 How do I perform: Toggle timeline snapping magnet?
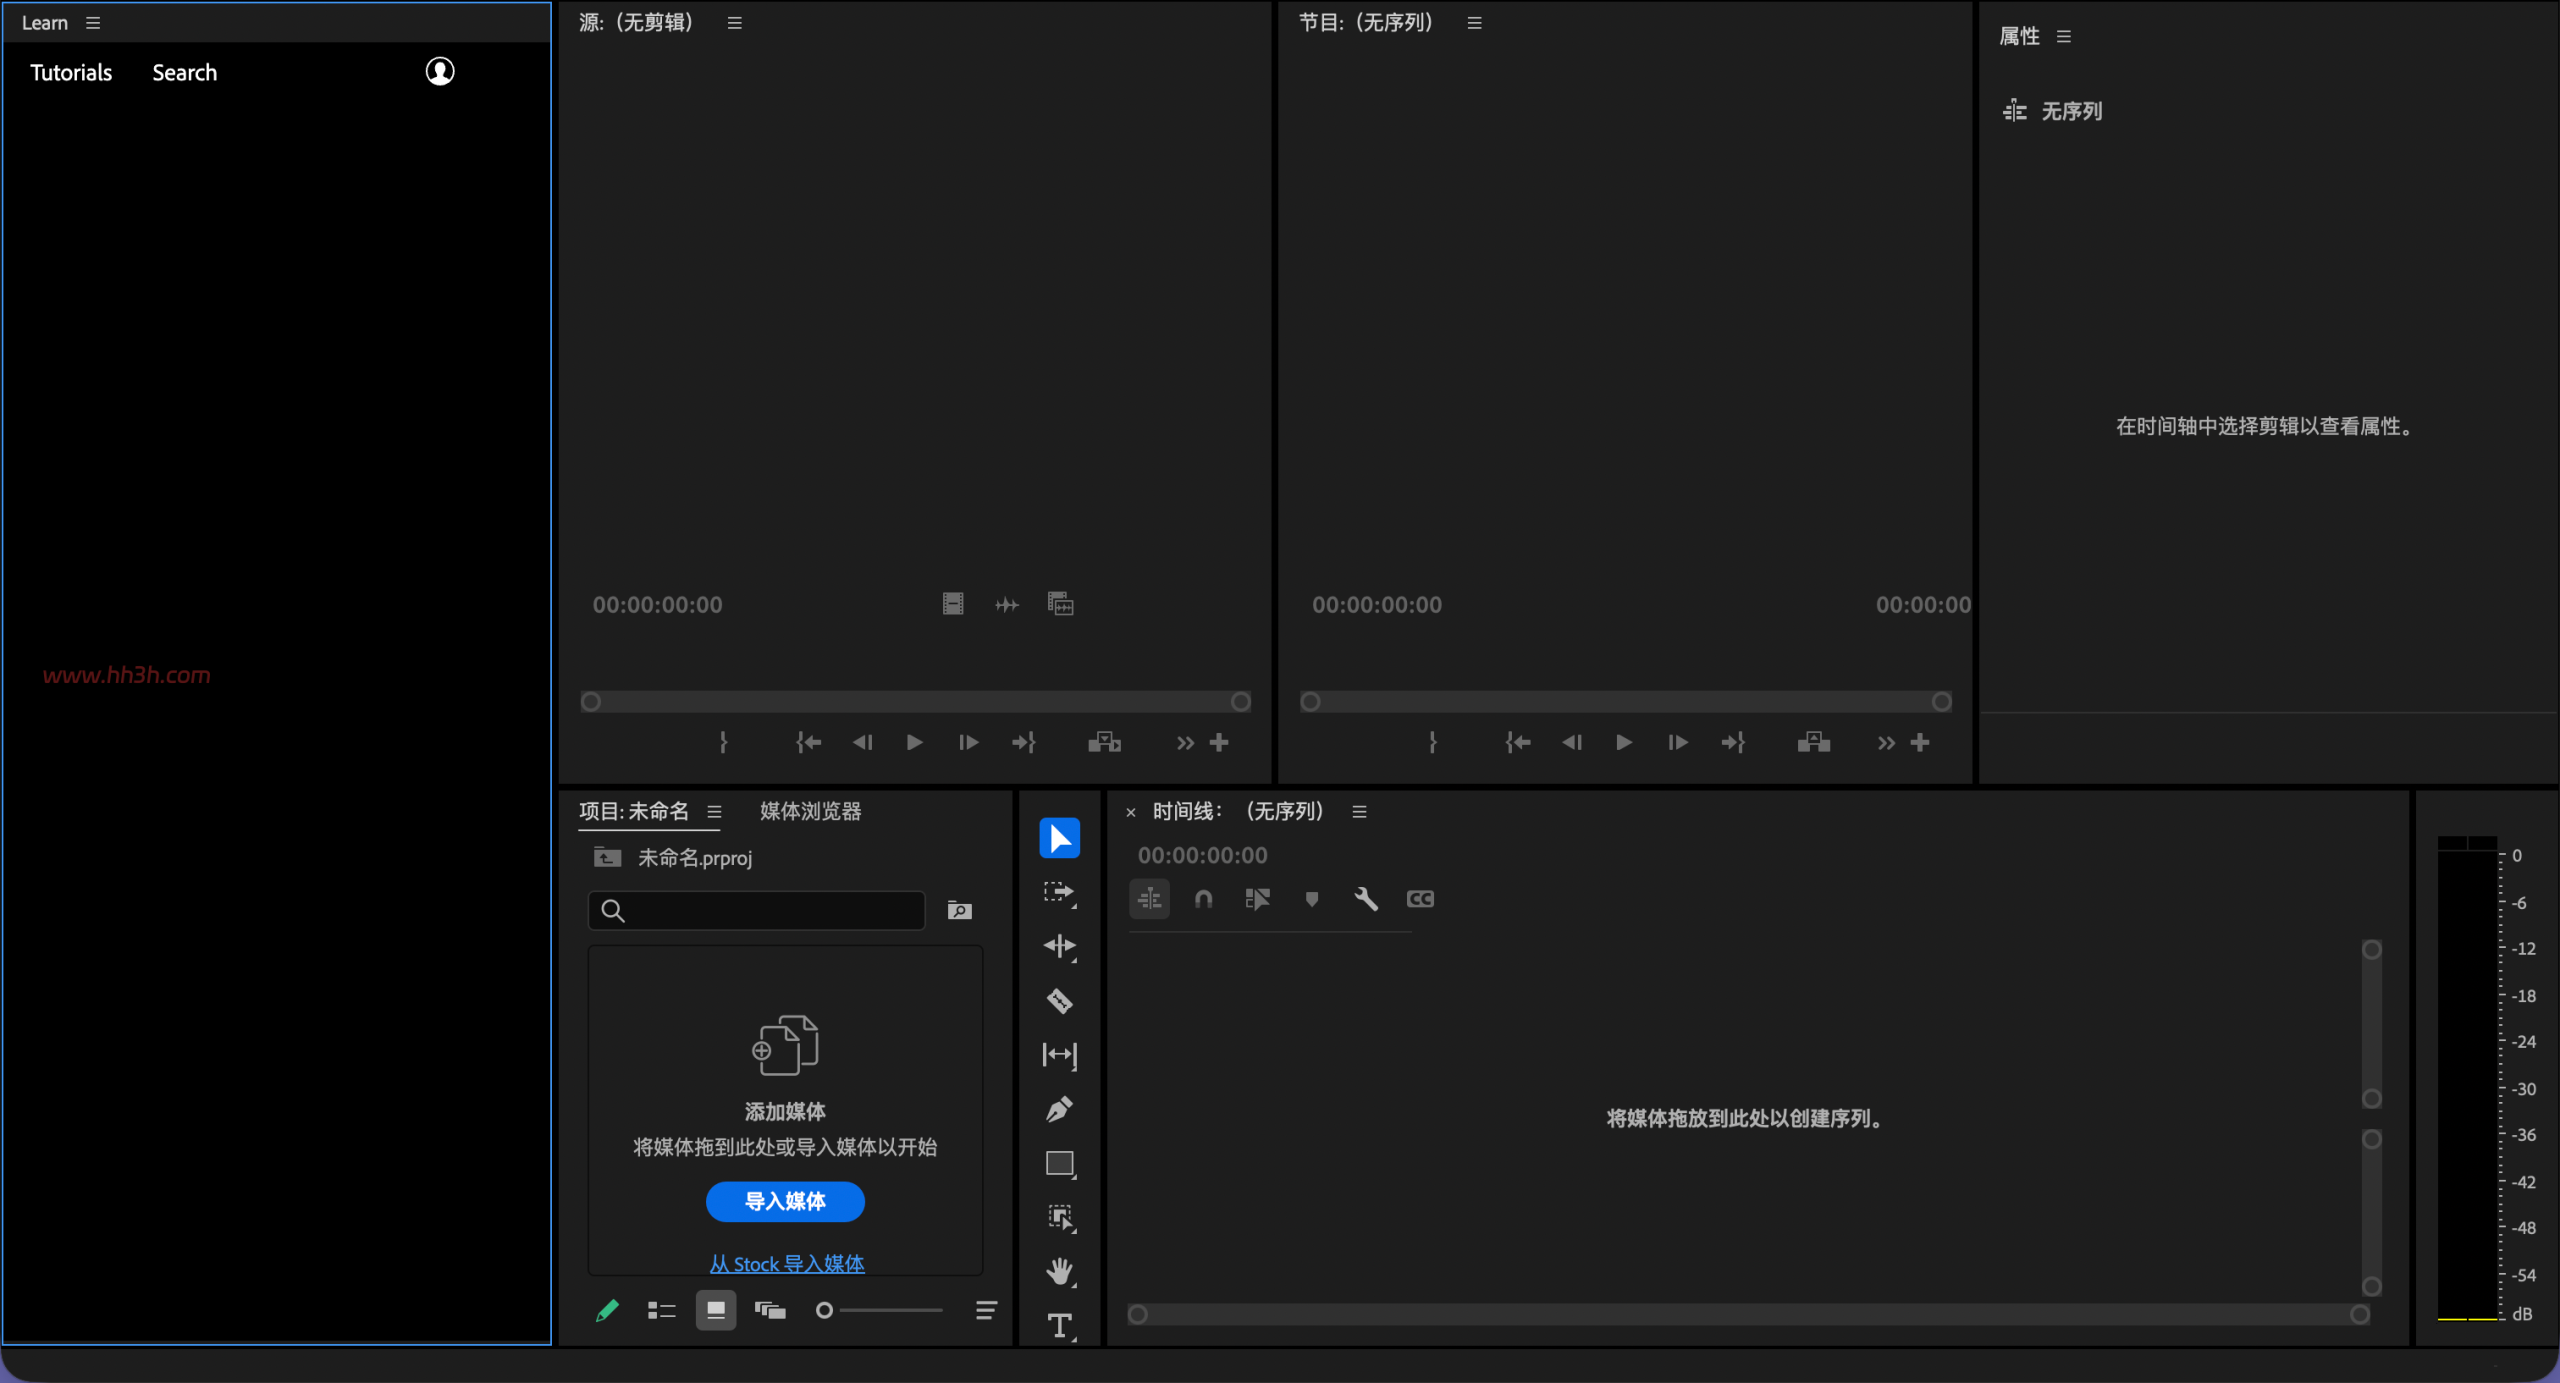1204,899
